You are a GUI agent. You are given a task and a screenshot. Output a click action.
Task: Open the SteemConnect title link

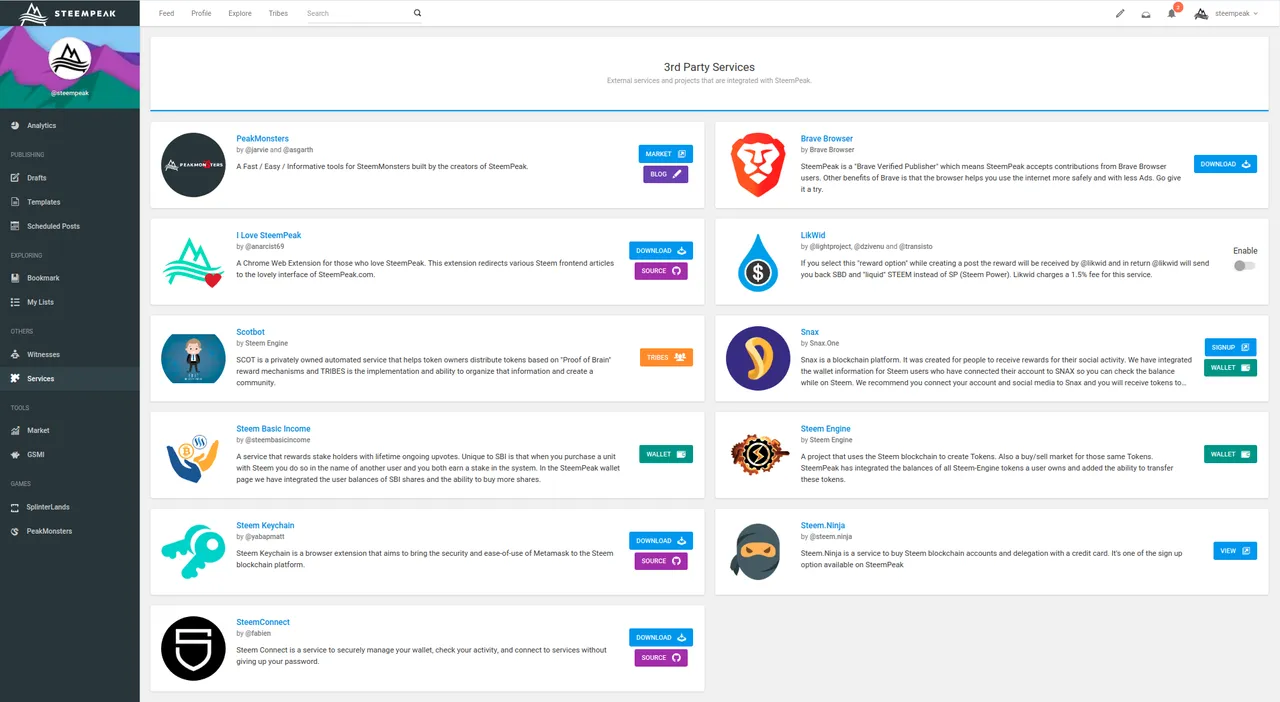pyautogui.click(x=263, y=622)
